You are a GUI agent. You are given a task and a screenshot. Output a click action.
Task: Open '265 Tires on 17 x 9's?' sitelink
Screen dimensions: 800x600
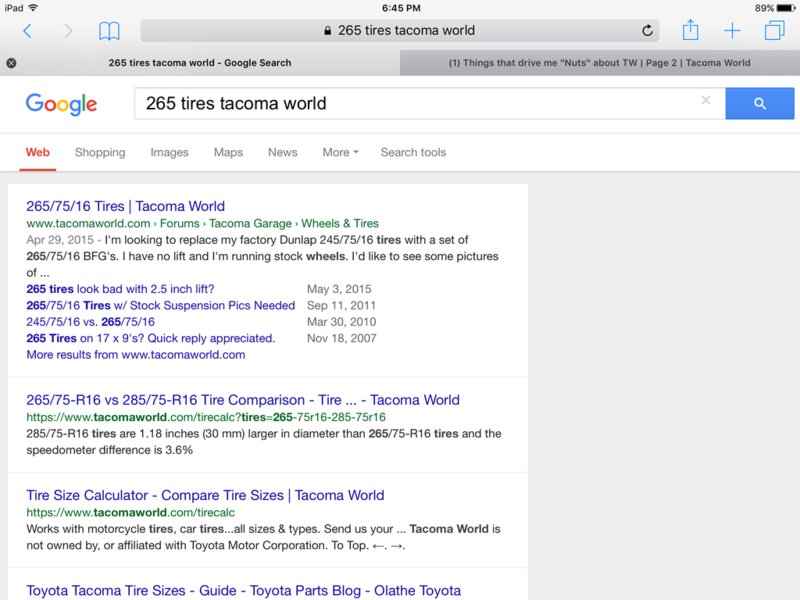(x=151, y=338)
